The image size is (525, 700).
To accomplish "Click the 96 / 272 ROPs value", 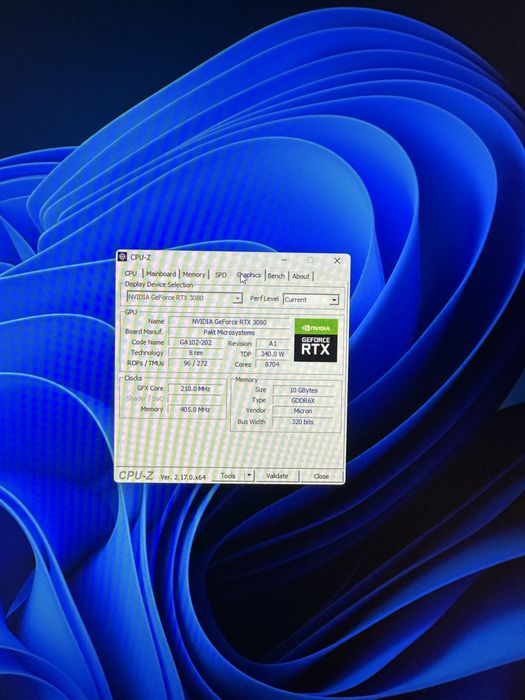I will pyautogui.click(x=196, y=363).
